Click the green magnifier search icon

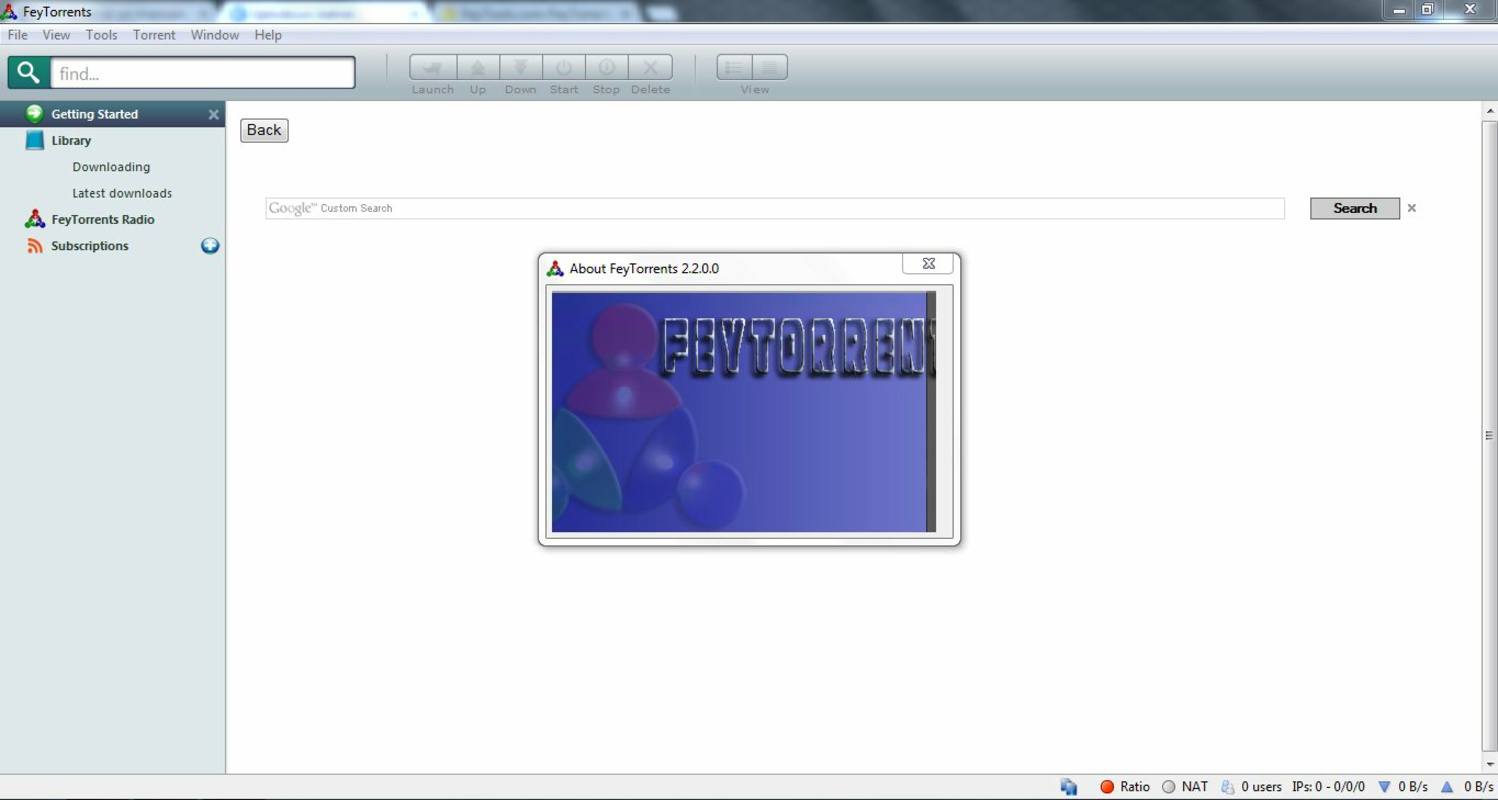[x=29, y=72]
